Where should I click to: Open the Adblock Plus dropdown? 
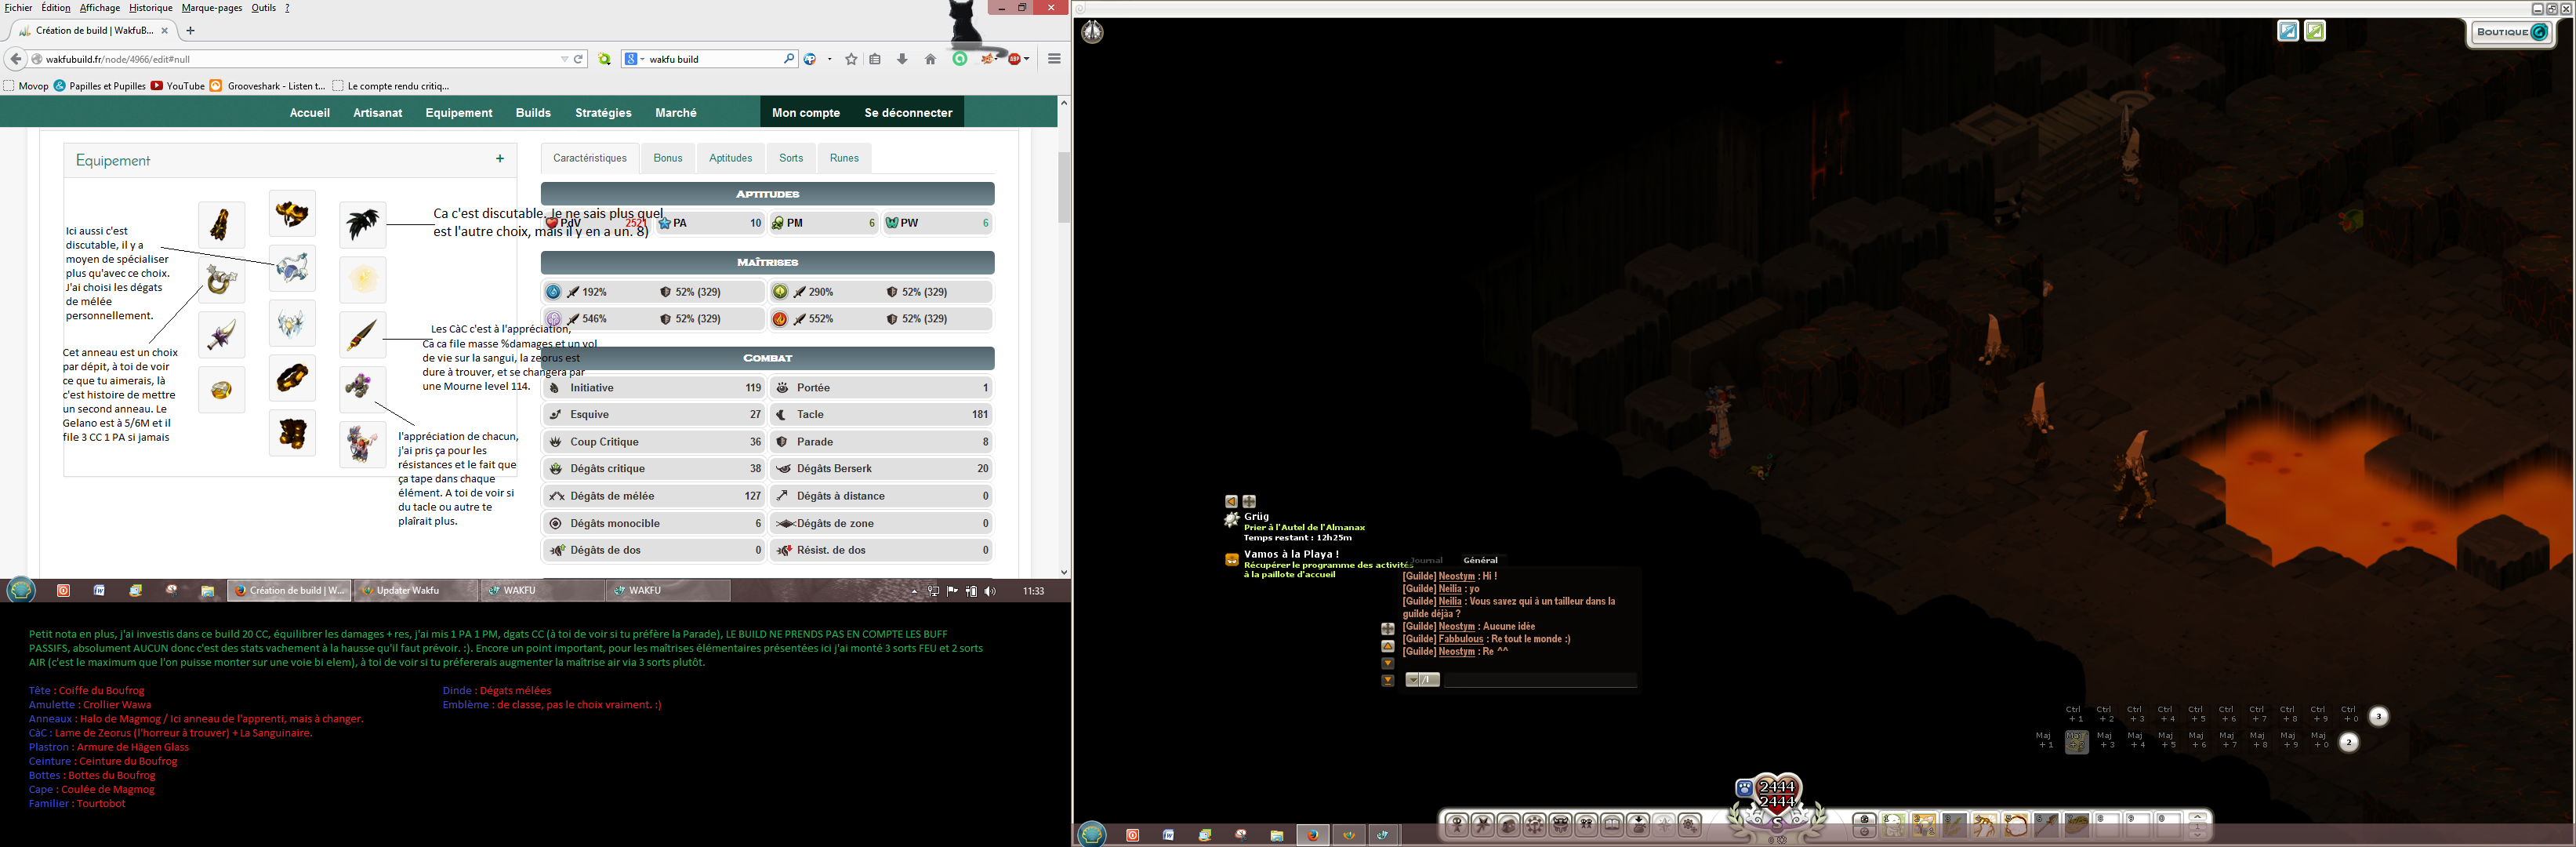pyautogui.click(x=1027, y=59)
